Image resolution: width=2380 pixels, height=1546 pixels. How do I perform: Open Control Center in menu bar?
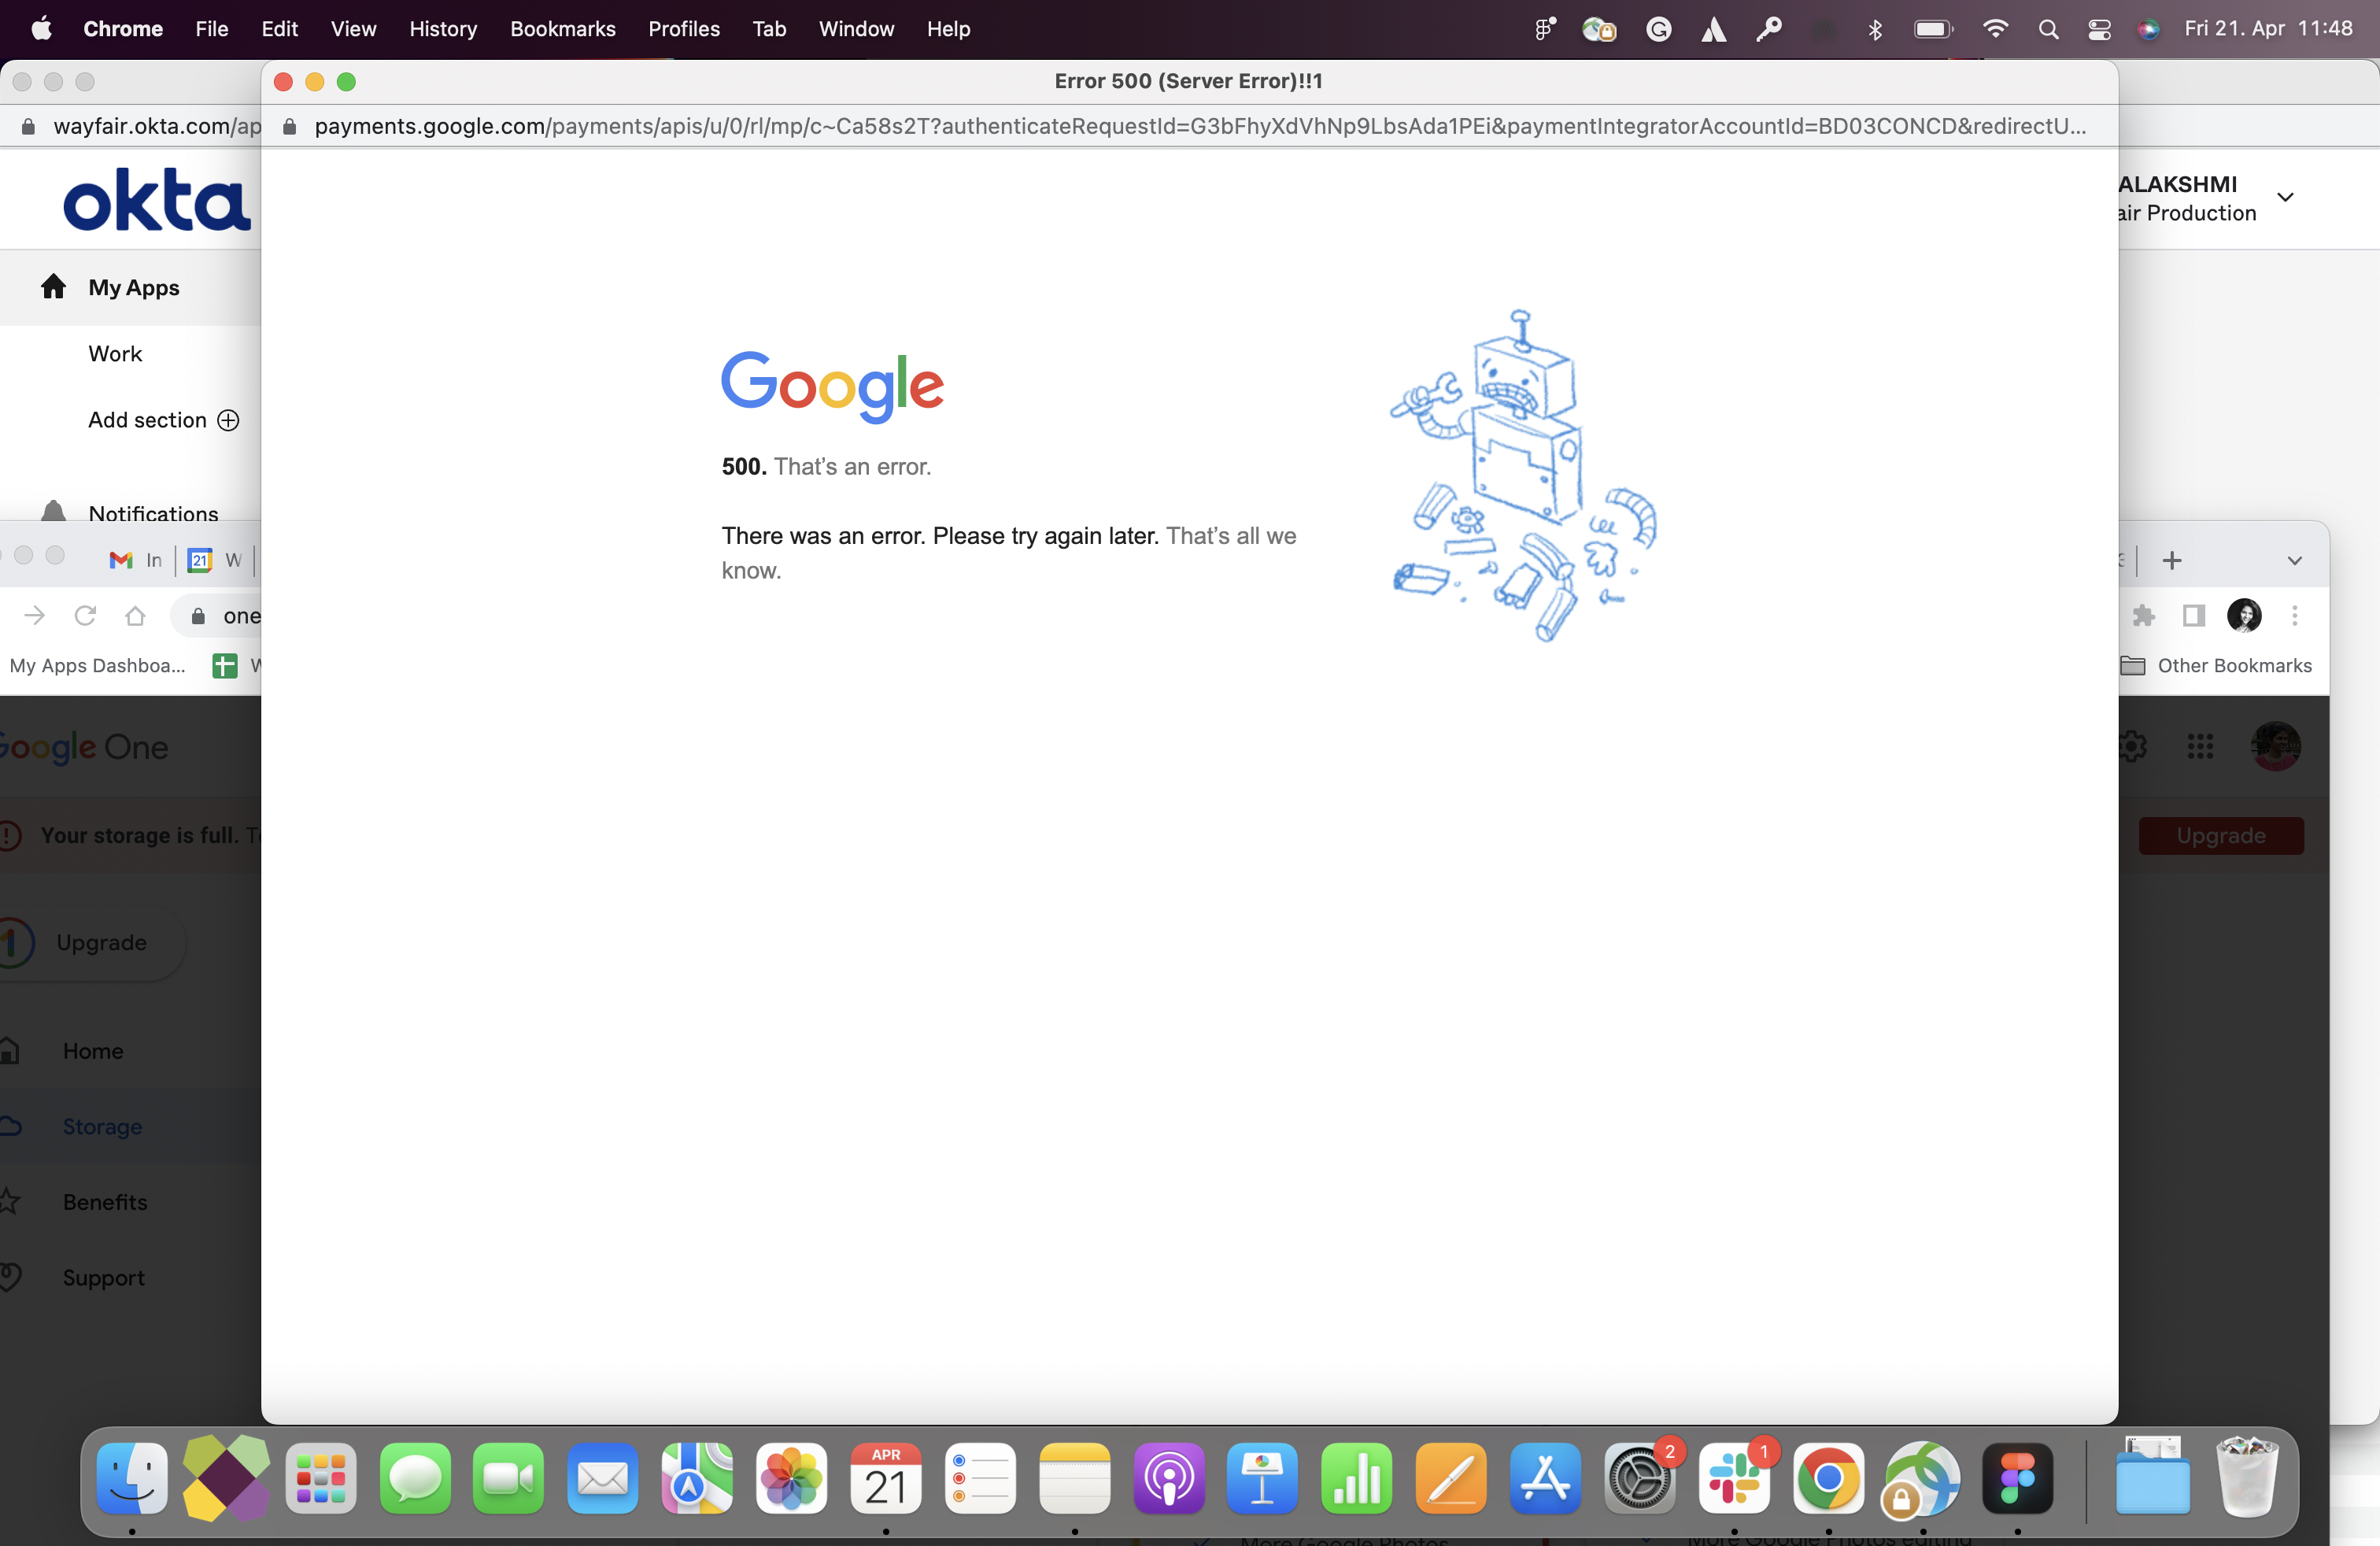2099,29
